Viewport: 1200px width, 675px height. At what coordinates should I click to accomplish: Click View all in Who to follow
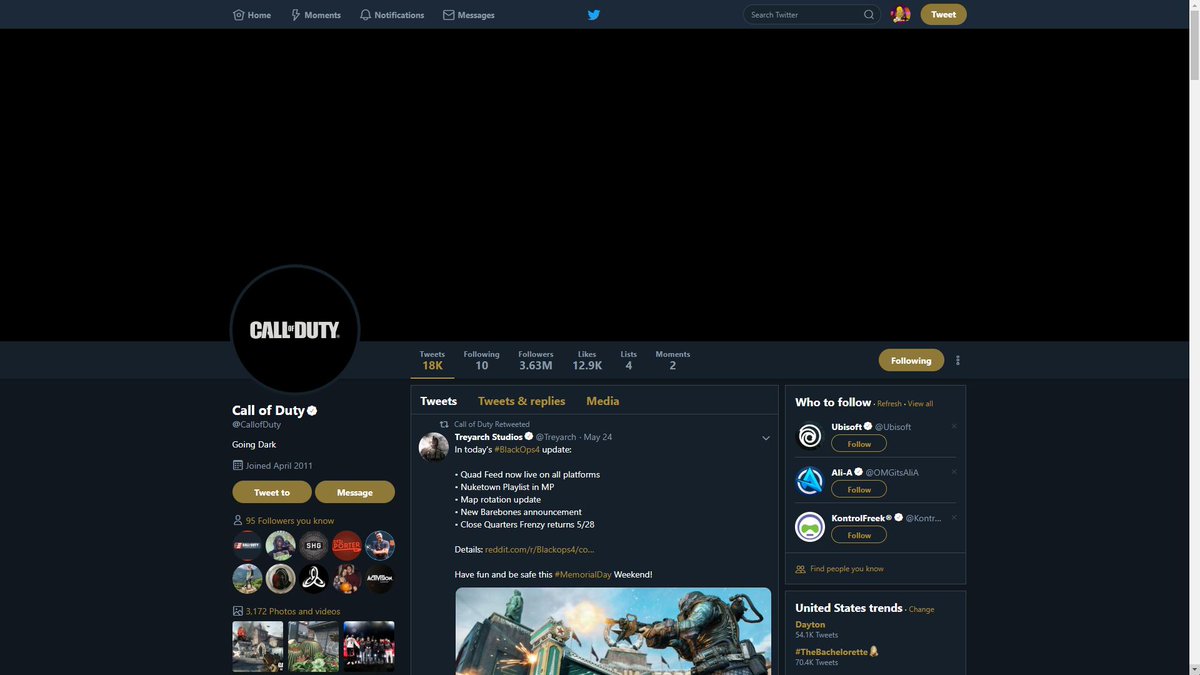(920, 404)
